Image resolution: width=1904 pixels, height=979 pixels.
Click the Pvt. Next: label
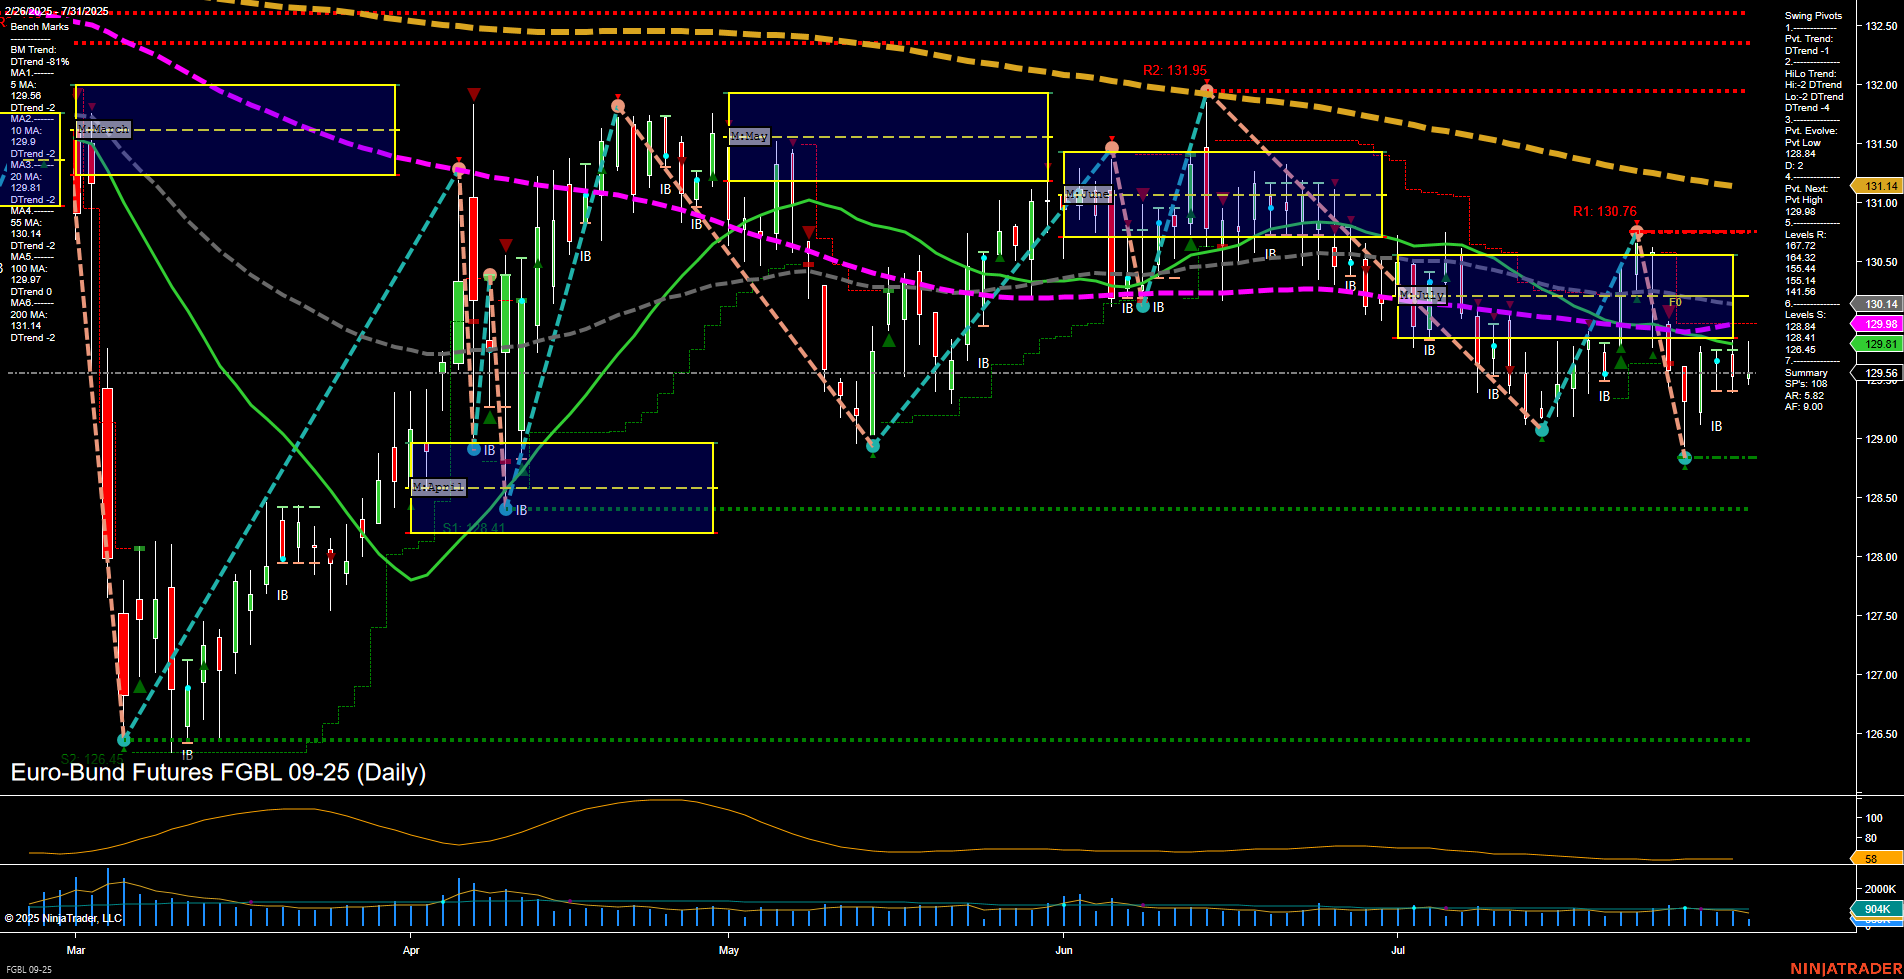(1807, 189)
